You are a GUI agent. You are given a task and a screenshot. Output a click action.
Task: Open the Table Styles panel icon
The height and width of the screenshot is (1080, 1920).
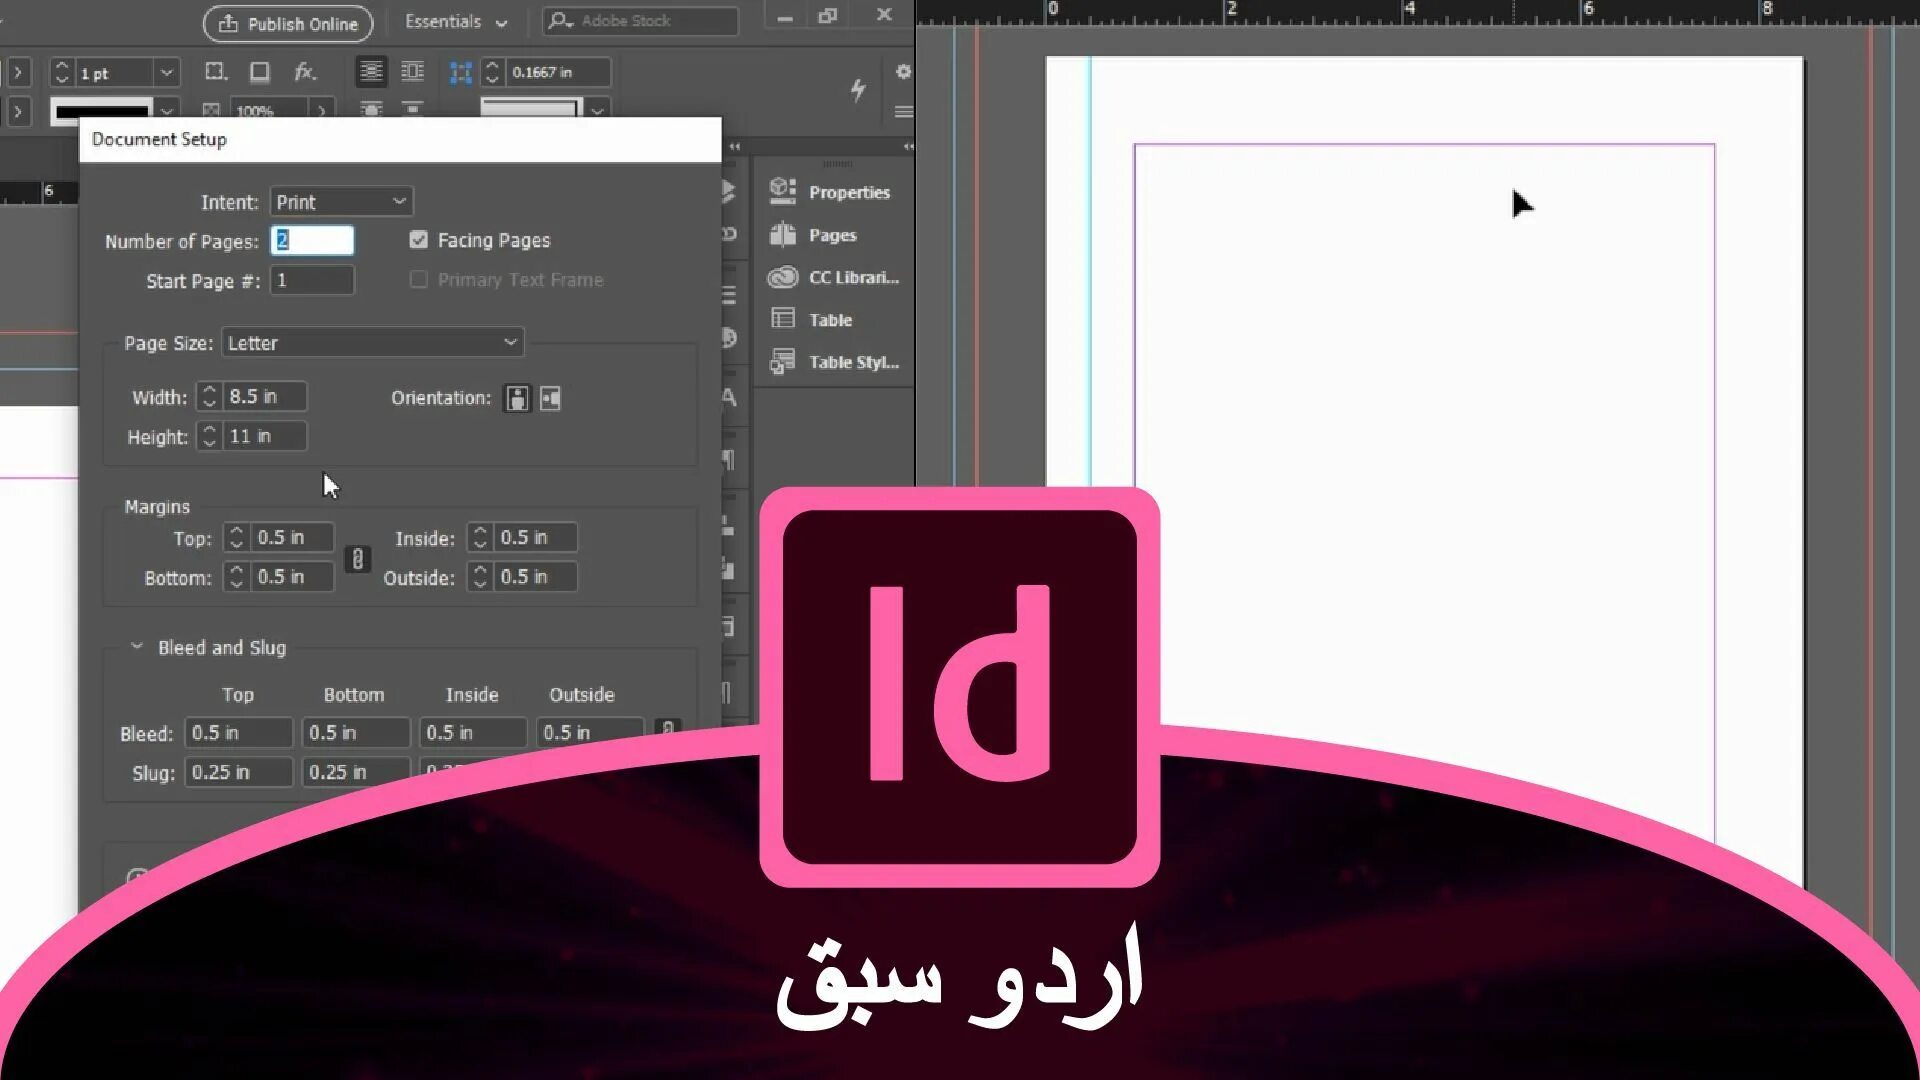[783, 361]
